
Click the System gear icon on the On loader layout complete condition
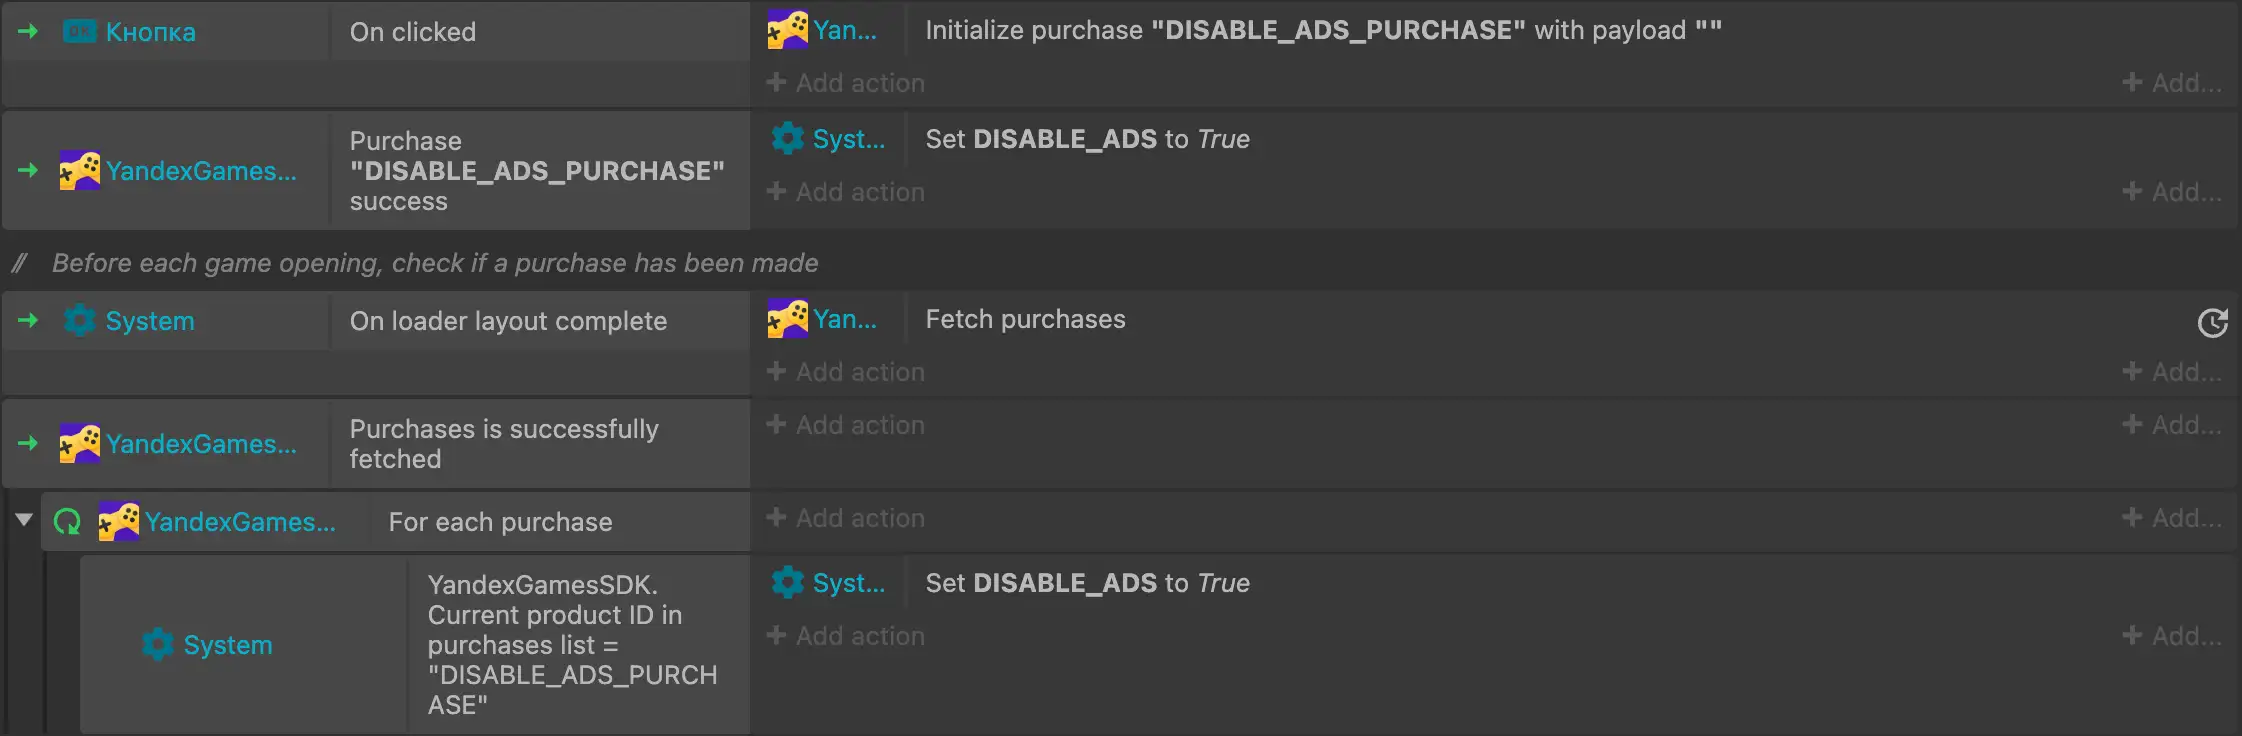(79, 321)
